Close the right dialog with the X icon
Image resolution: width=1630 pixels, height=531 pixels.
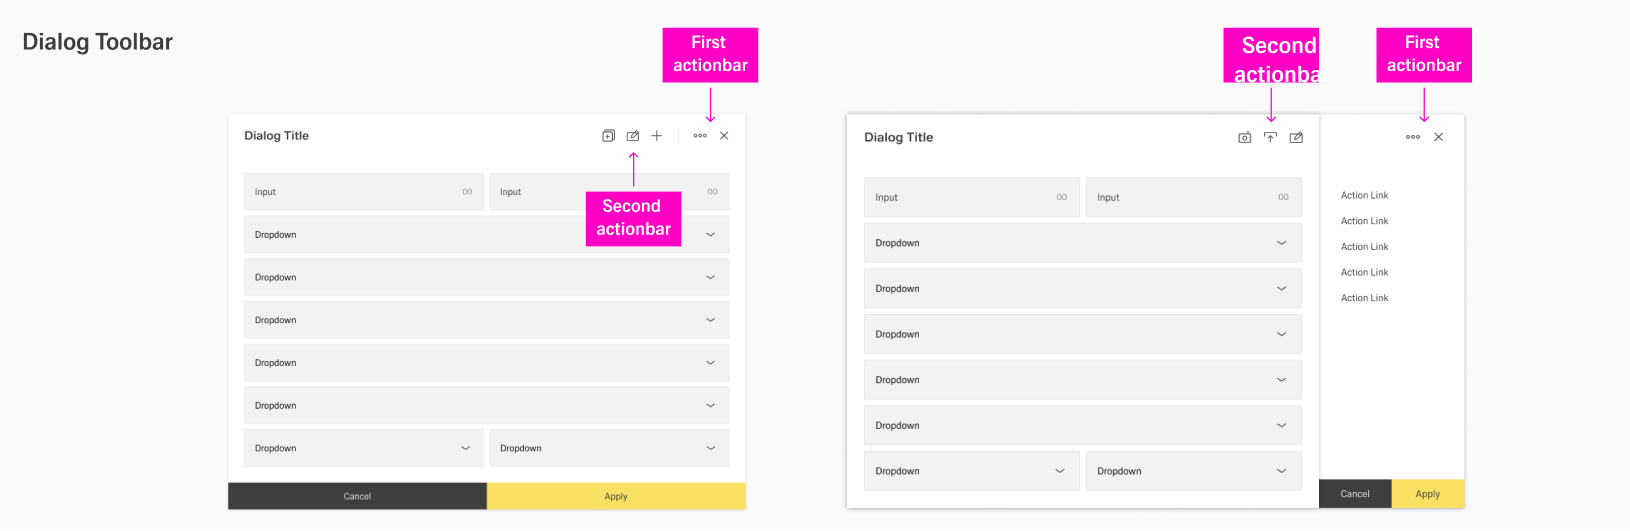tap(1439, 137)
